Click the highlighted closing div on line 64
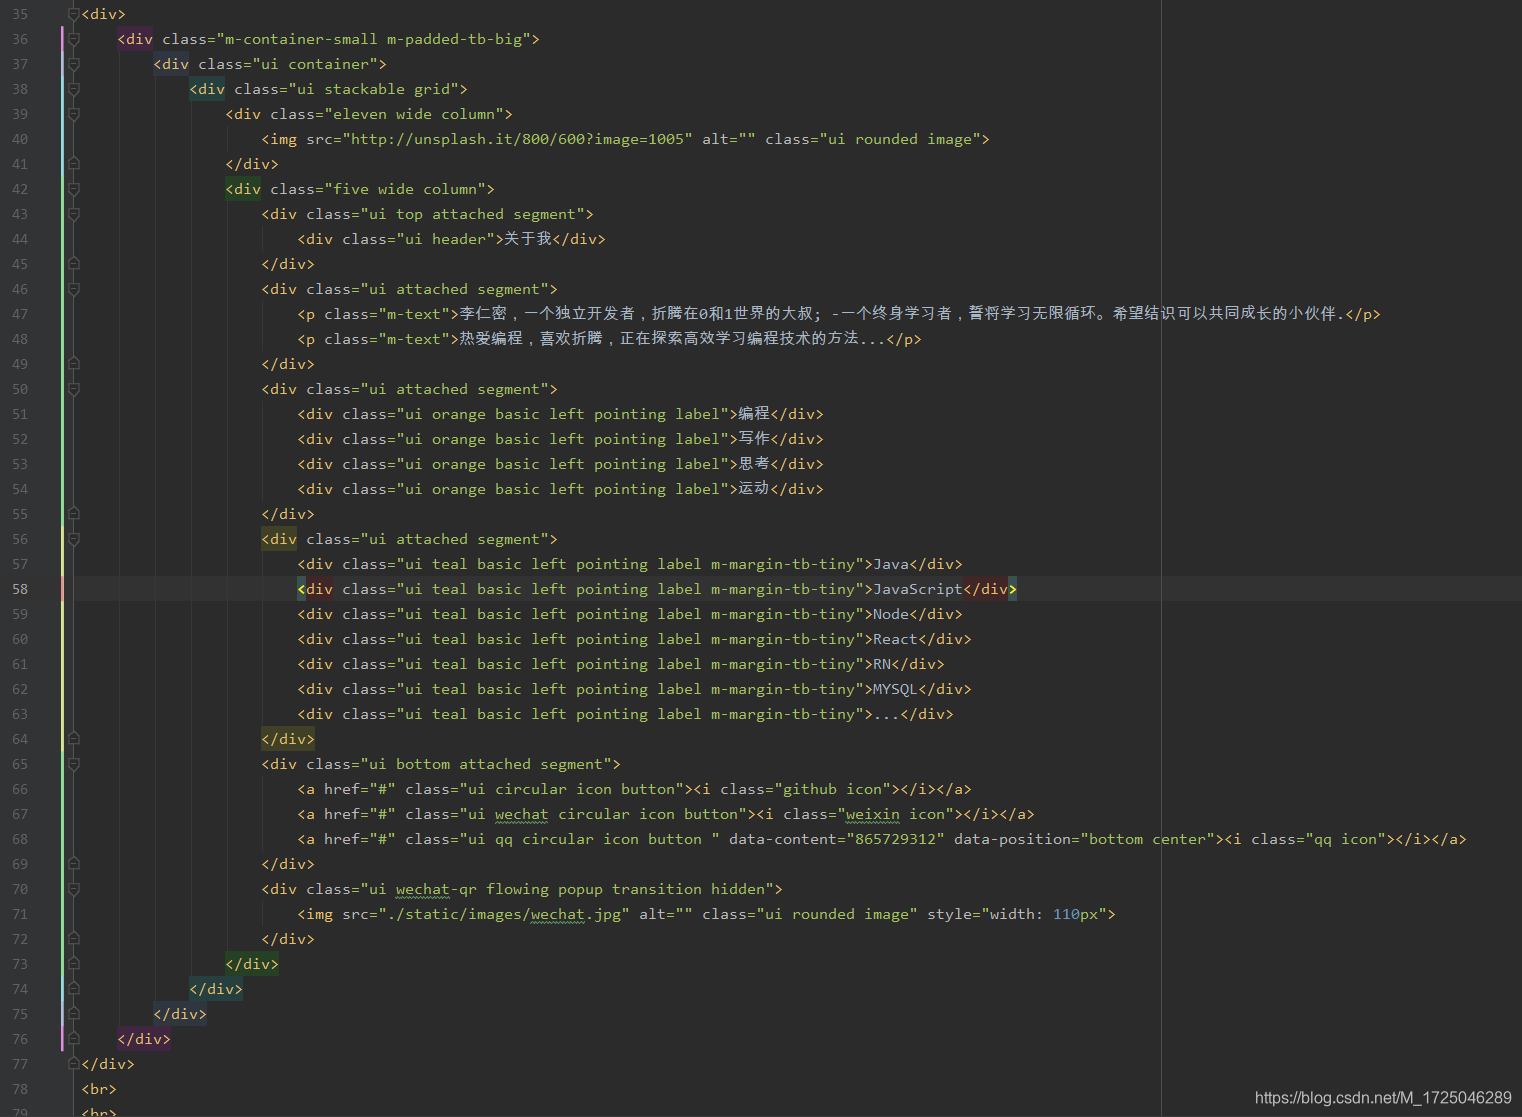The image size is (1522, 1117). [288, 739]
